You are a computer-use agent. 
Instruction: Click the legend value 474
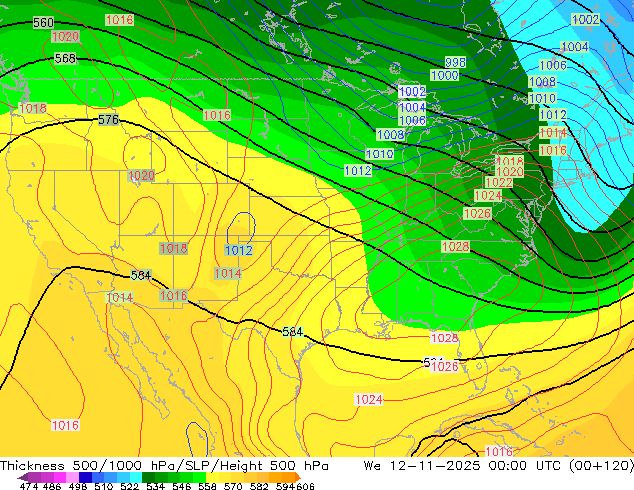(x=29, y=486)
